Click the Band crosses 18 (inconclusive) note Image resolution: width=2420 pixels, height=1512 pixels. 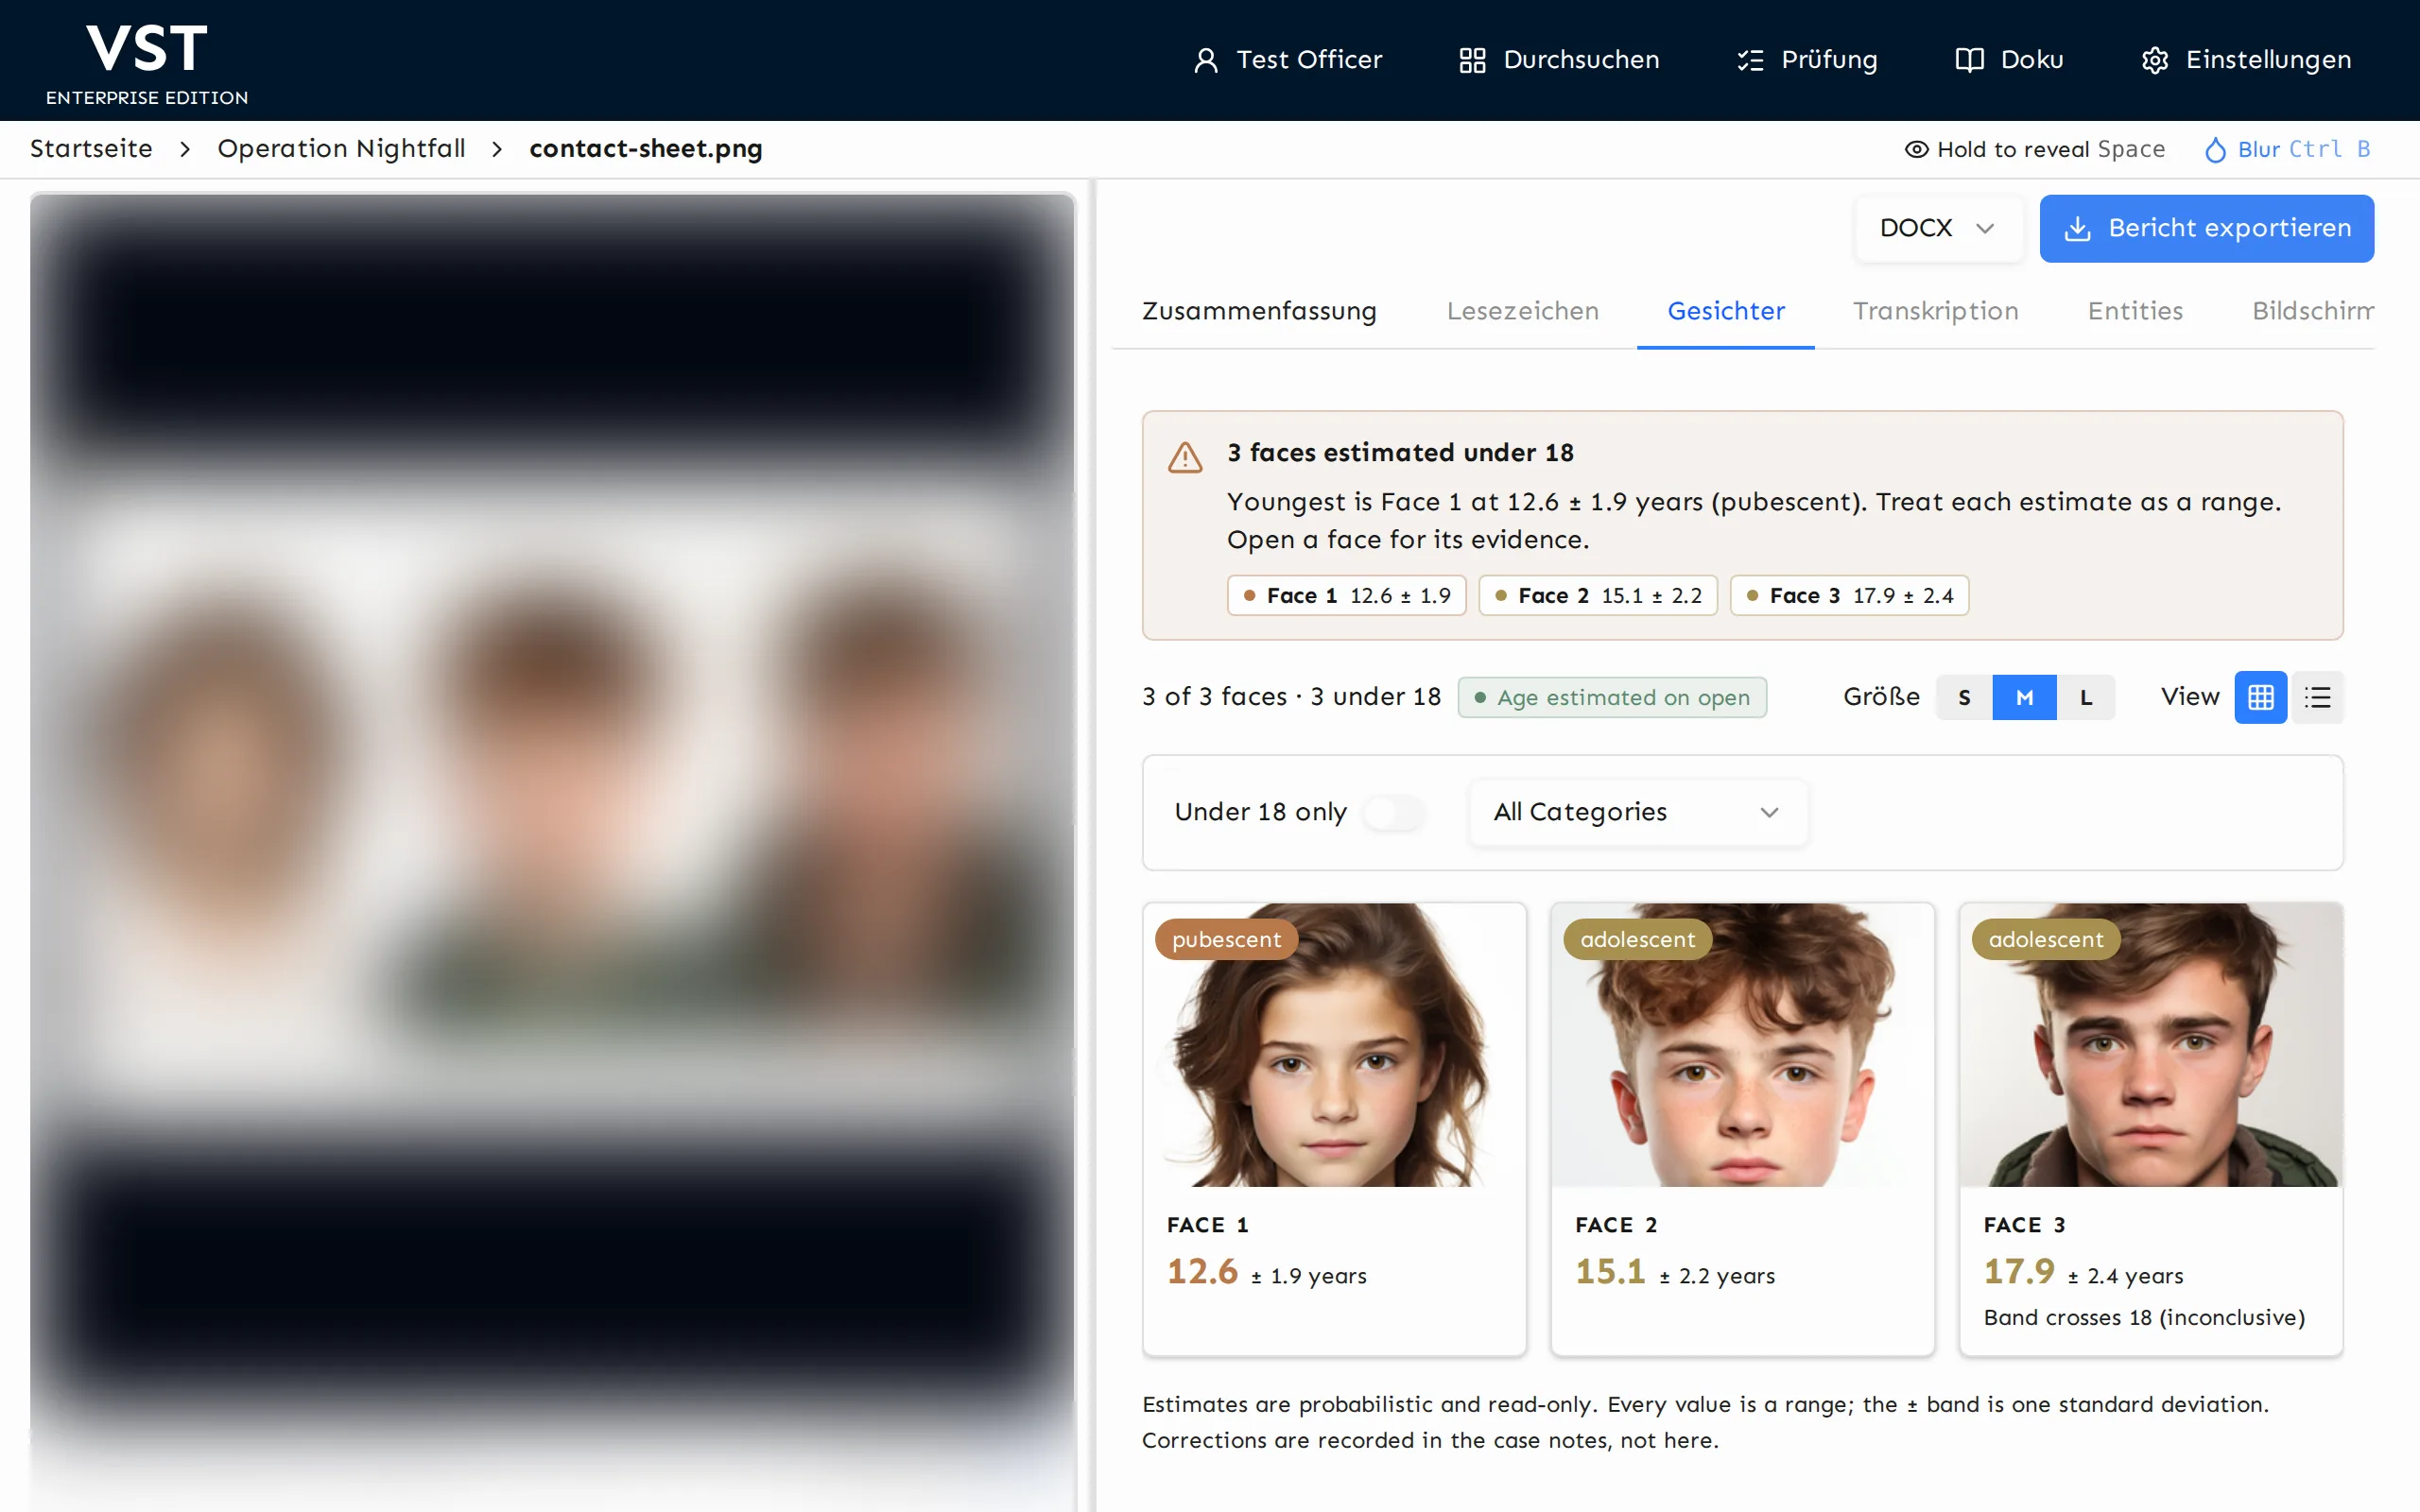tap(2144, 1317)
